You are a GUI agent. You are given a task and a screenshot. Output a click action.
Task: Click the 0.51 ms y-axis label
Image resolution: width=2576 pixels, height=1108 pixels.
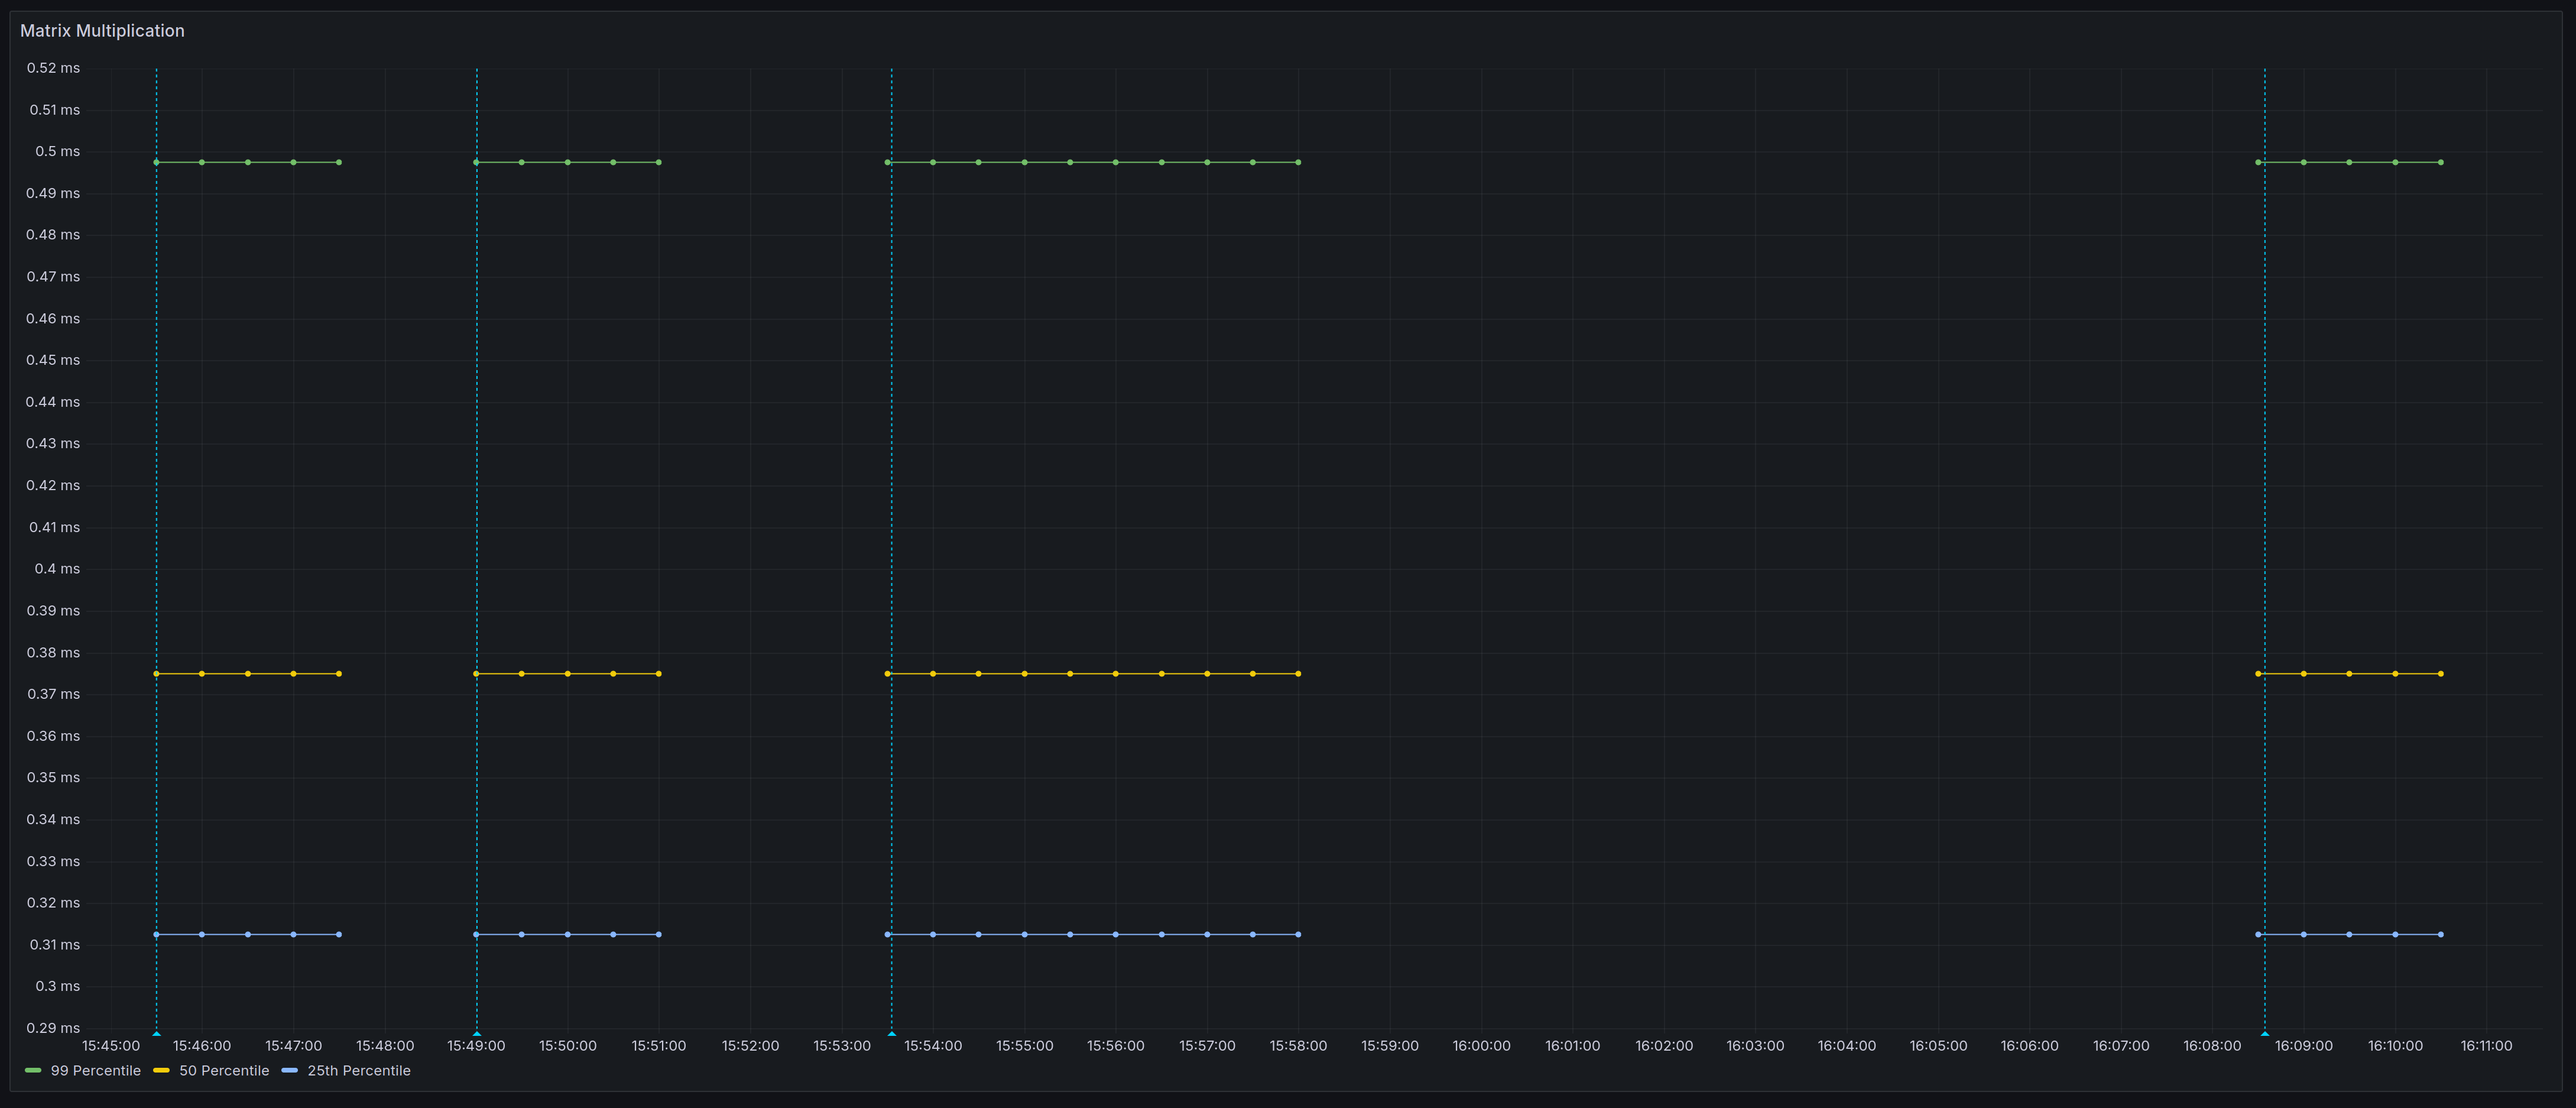54,110
